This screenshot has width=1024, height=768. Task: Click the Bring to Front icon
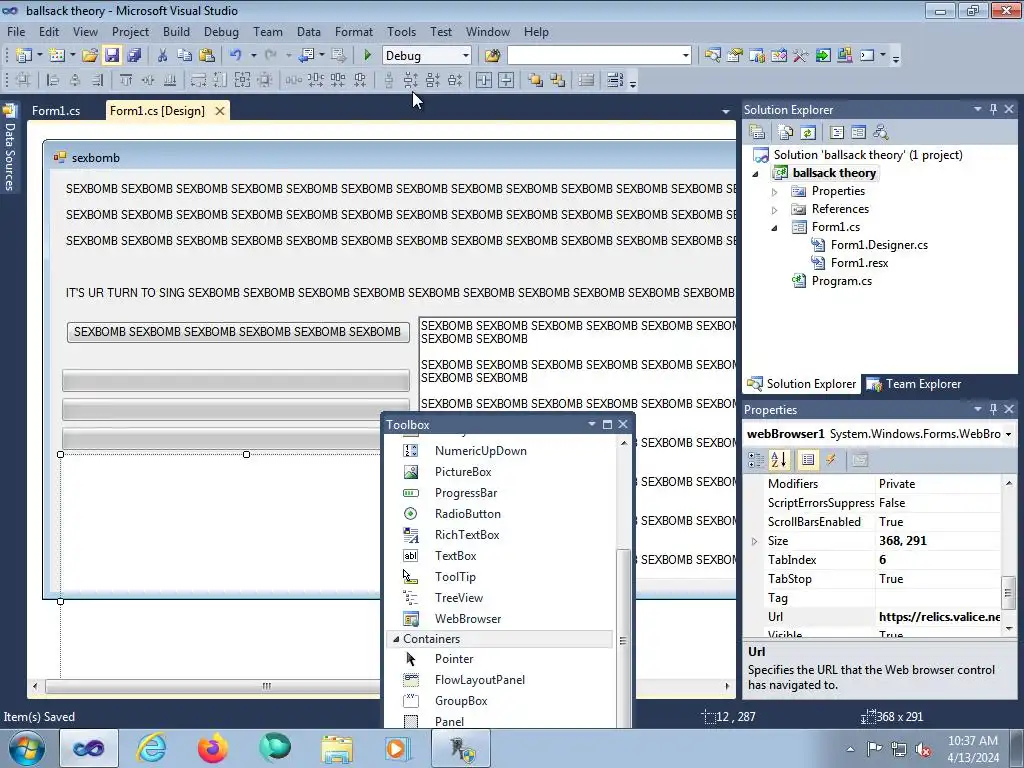point(535,80)
